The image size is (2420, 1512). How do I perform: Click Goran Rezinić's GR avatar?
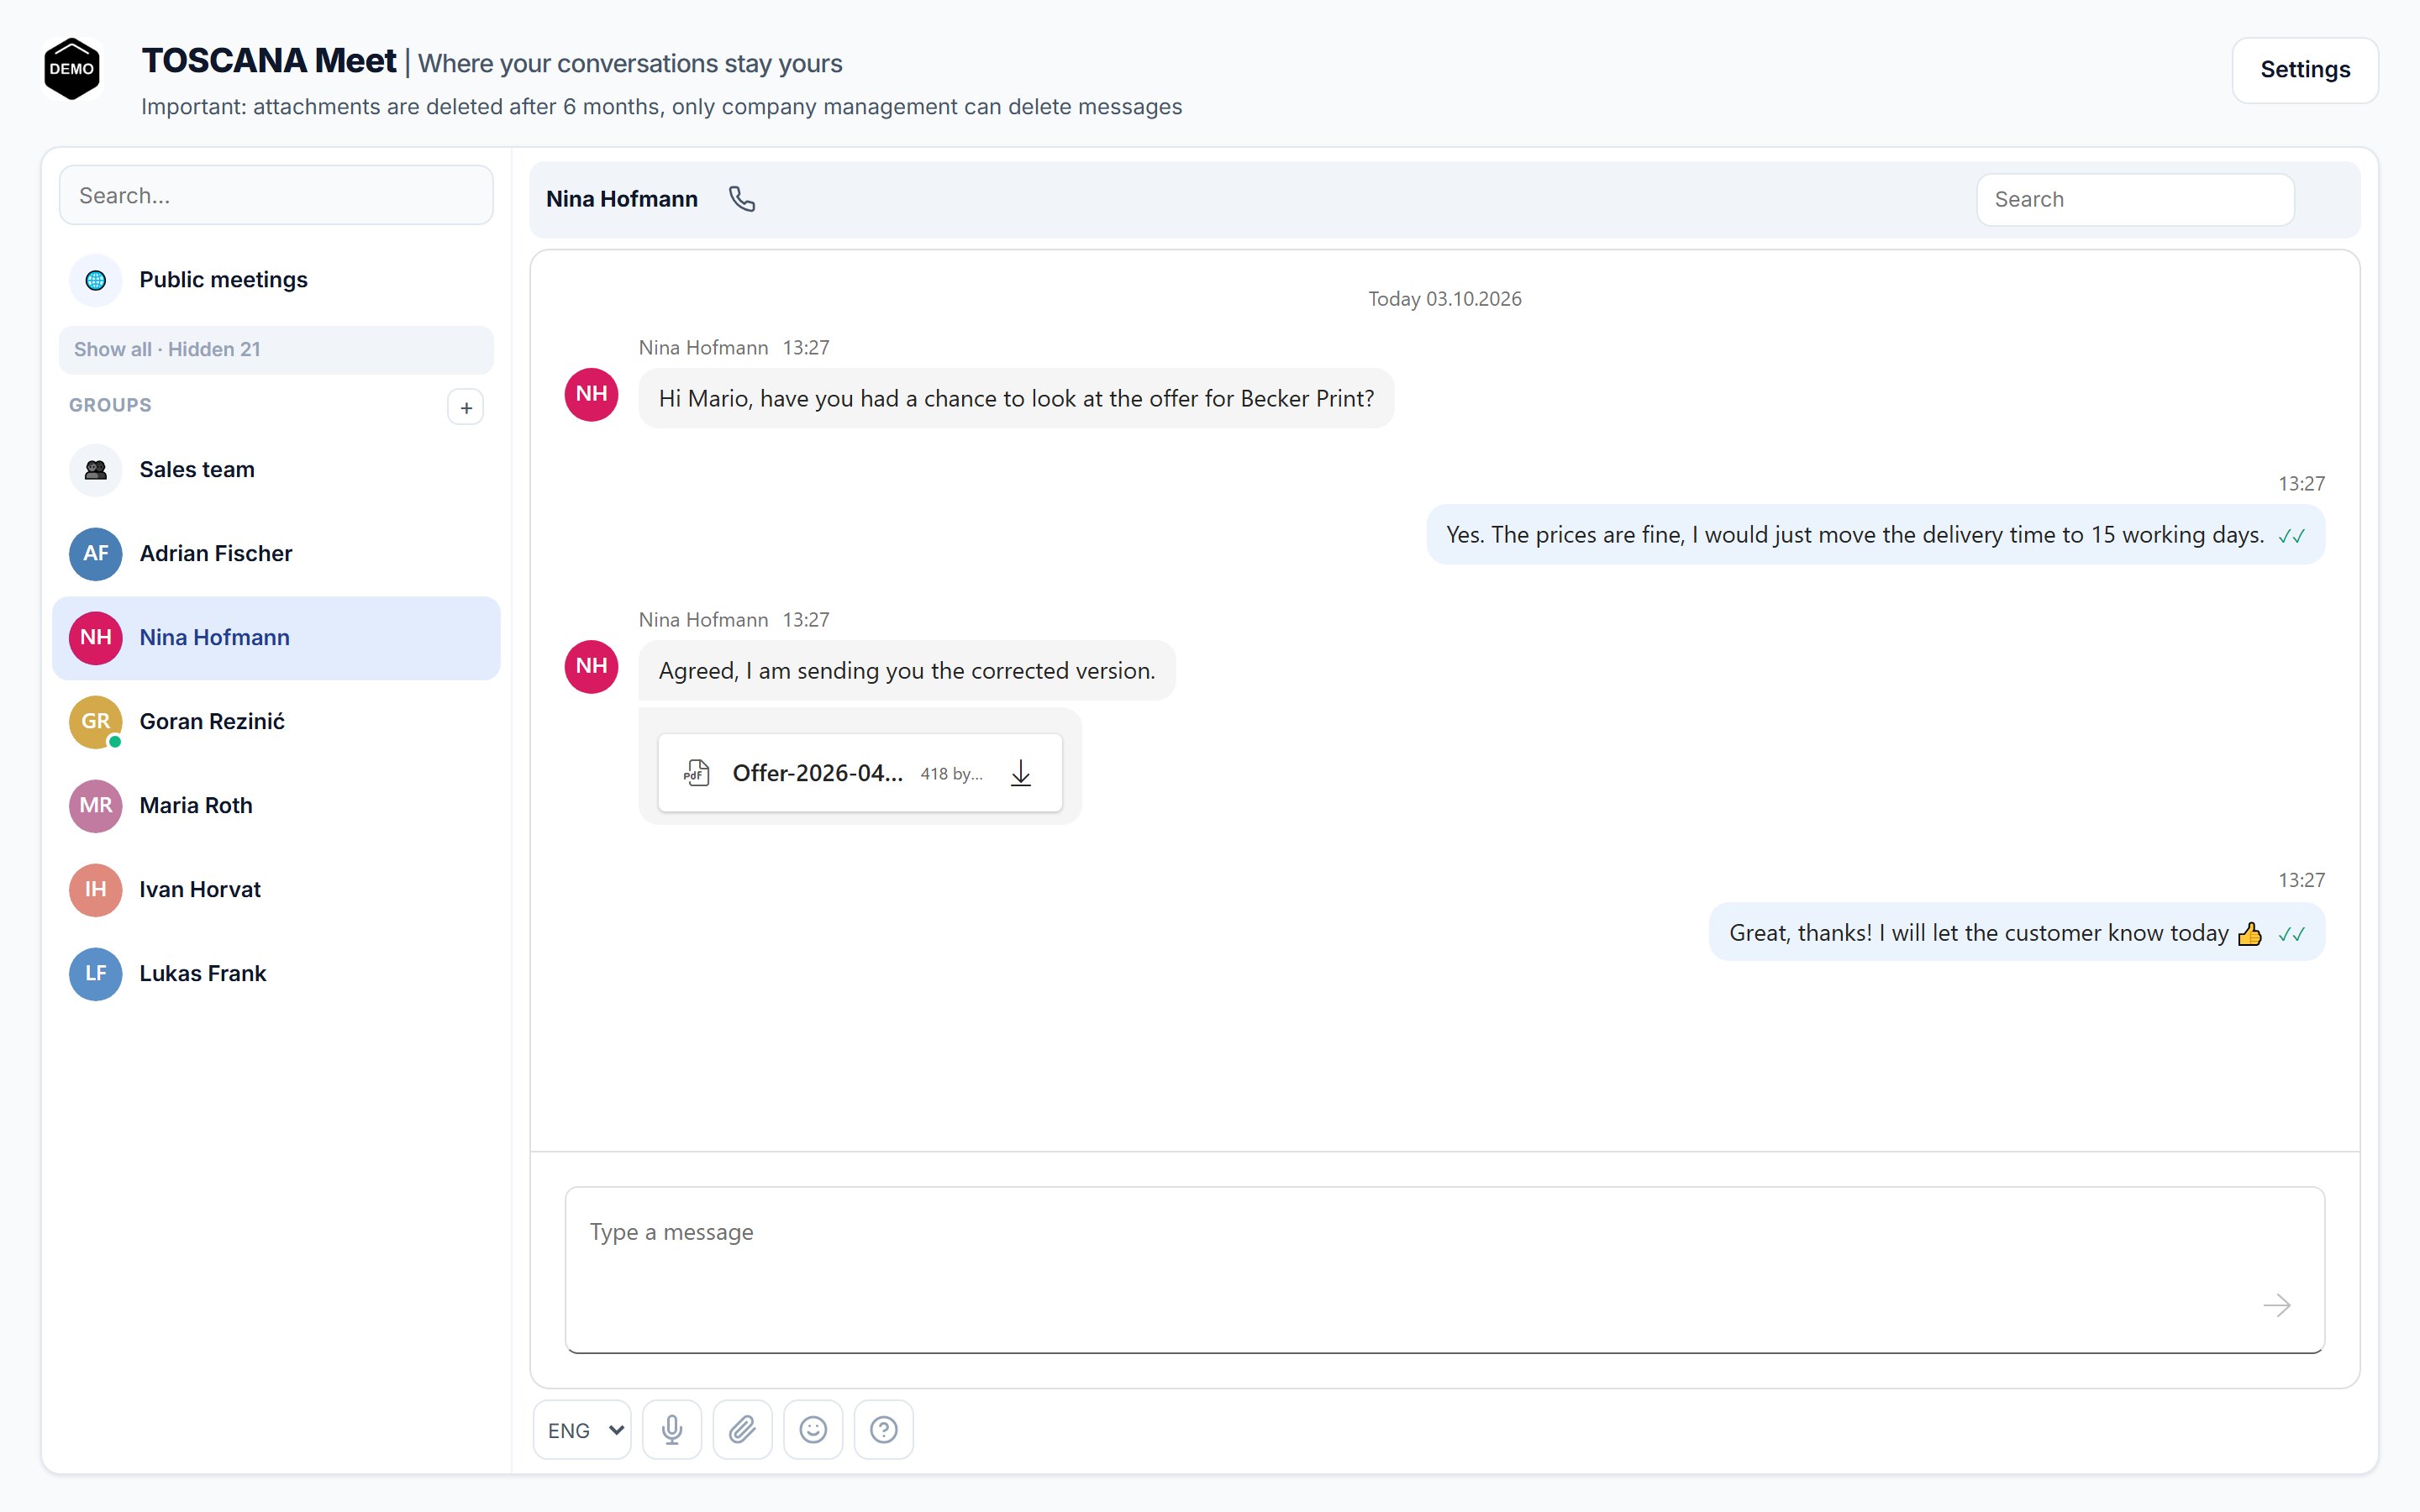click(96, 722)
